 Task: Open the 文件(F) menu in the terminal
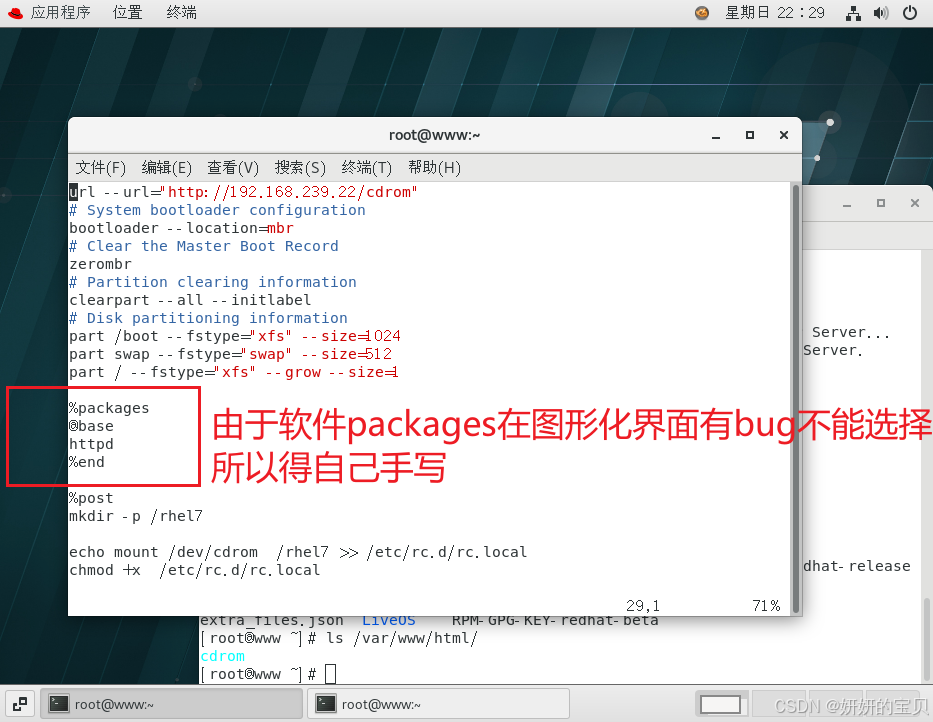pyautogui.click(x=101, y=168)
